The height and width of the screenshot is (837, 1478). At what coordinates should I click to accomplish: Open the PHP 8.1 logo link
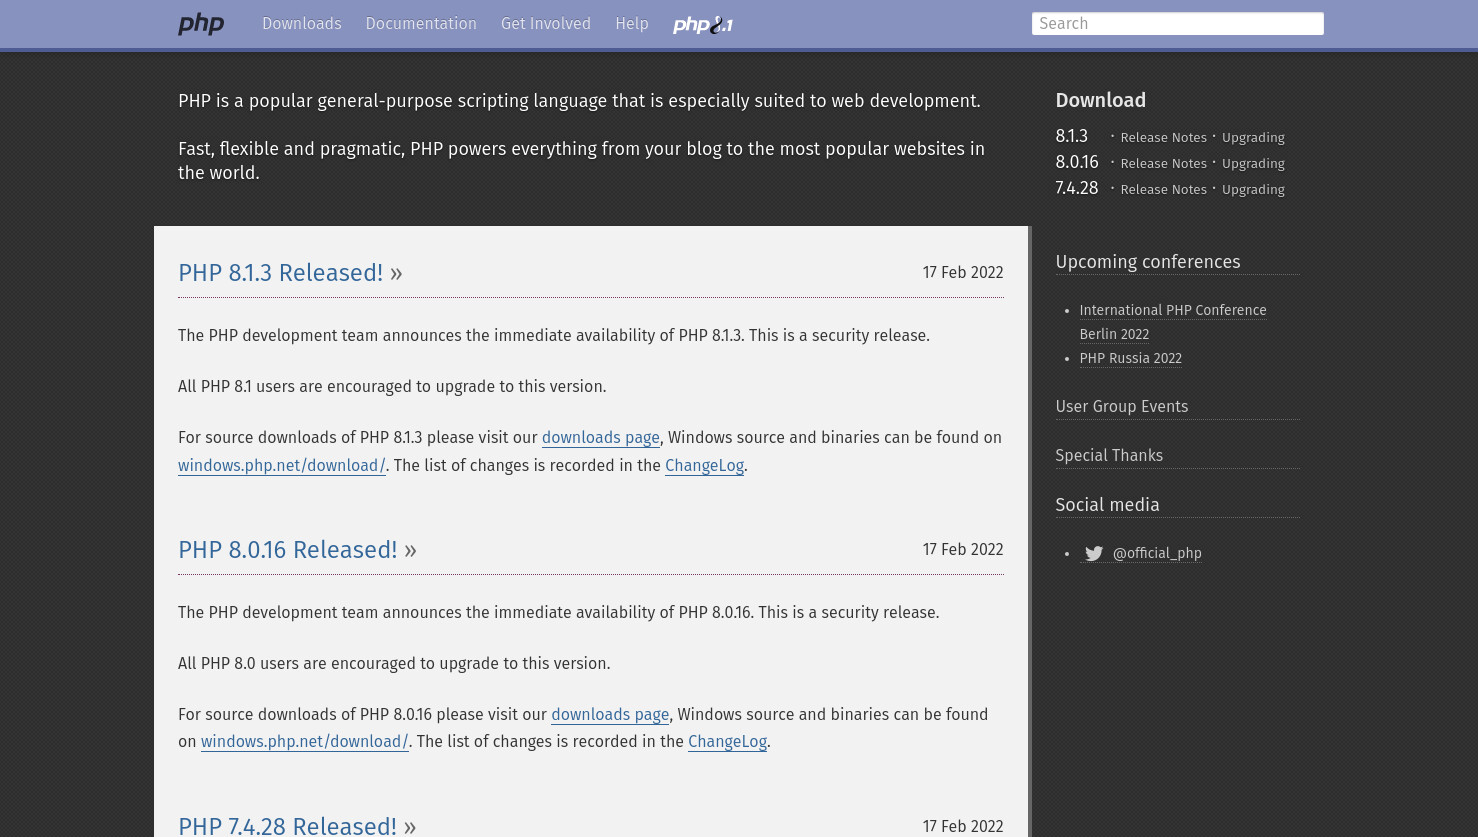[x=703, y=25]
